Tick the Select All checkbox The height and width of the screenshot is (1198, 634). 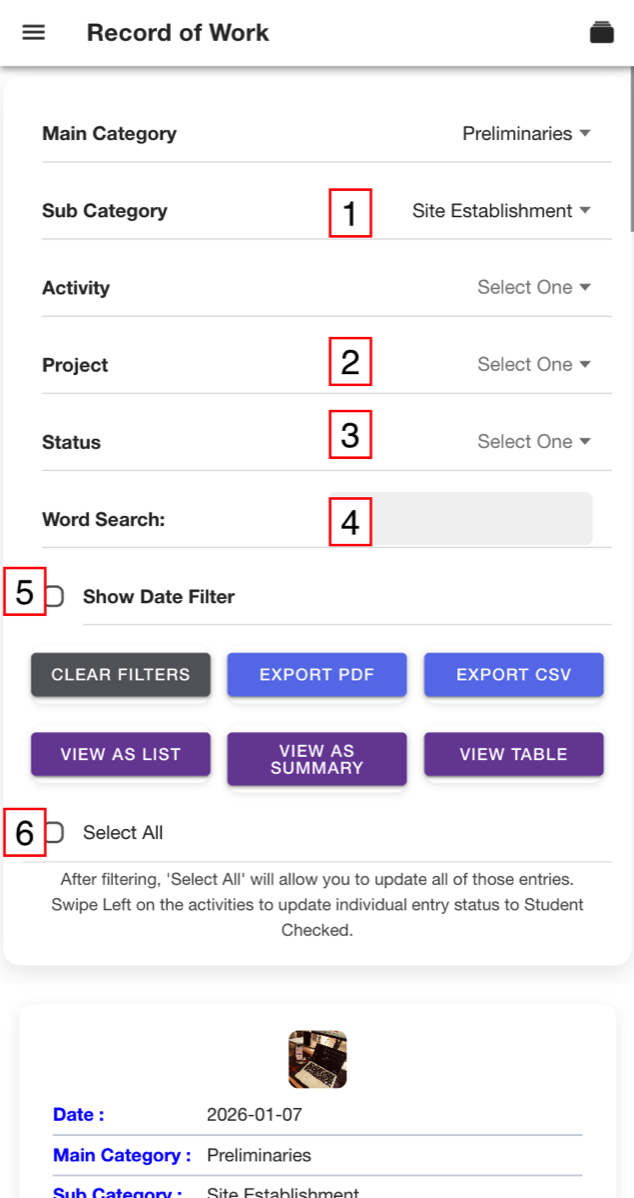[53, 833]
